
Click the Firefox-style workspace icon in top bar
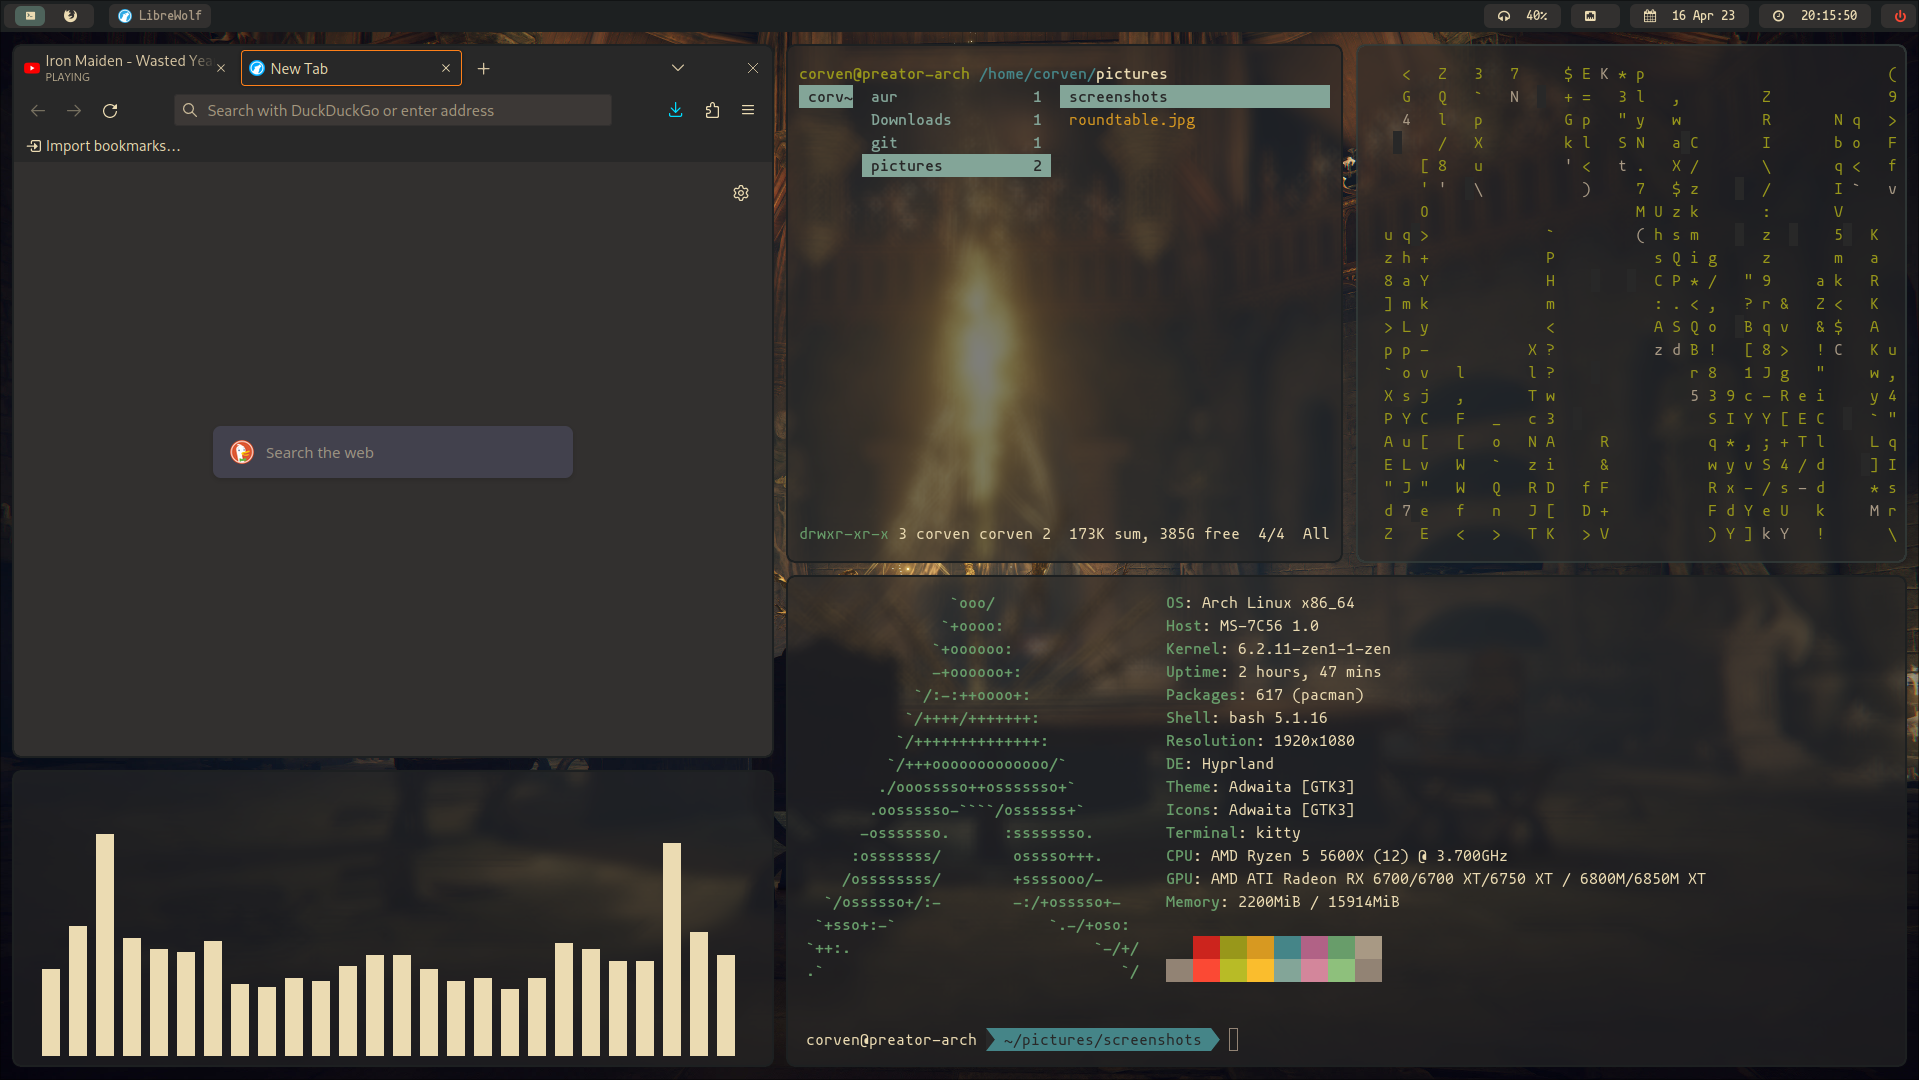[70, 15]
